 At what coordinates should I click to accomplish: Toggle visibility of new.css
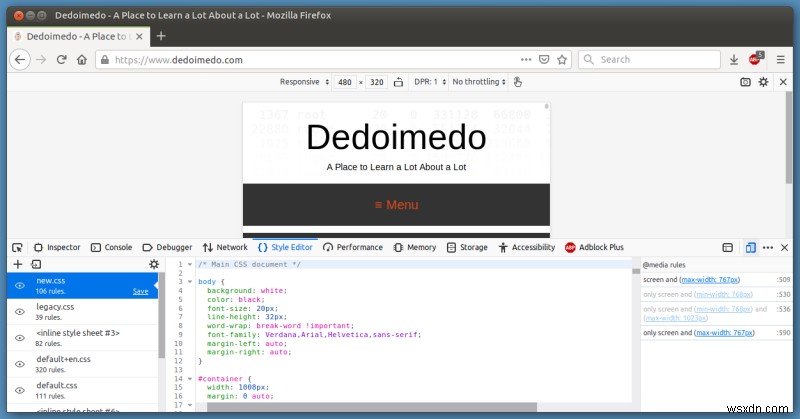(x=20, y=286)
